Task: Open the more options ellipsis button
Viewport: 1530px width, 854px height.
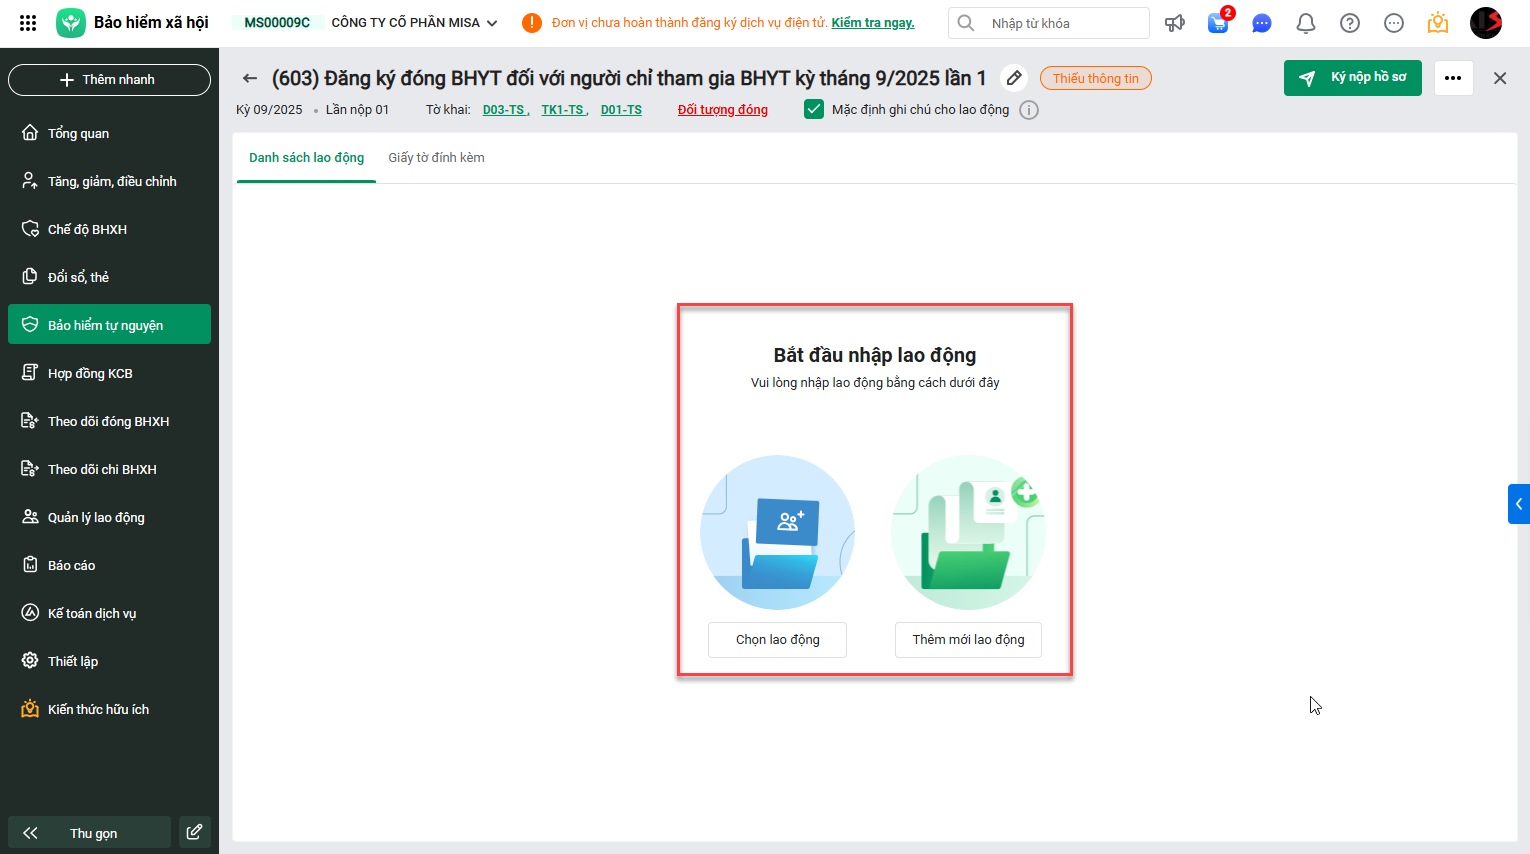Action: (1453, 78)
